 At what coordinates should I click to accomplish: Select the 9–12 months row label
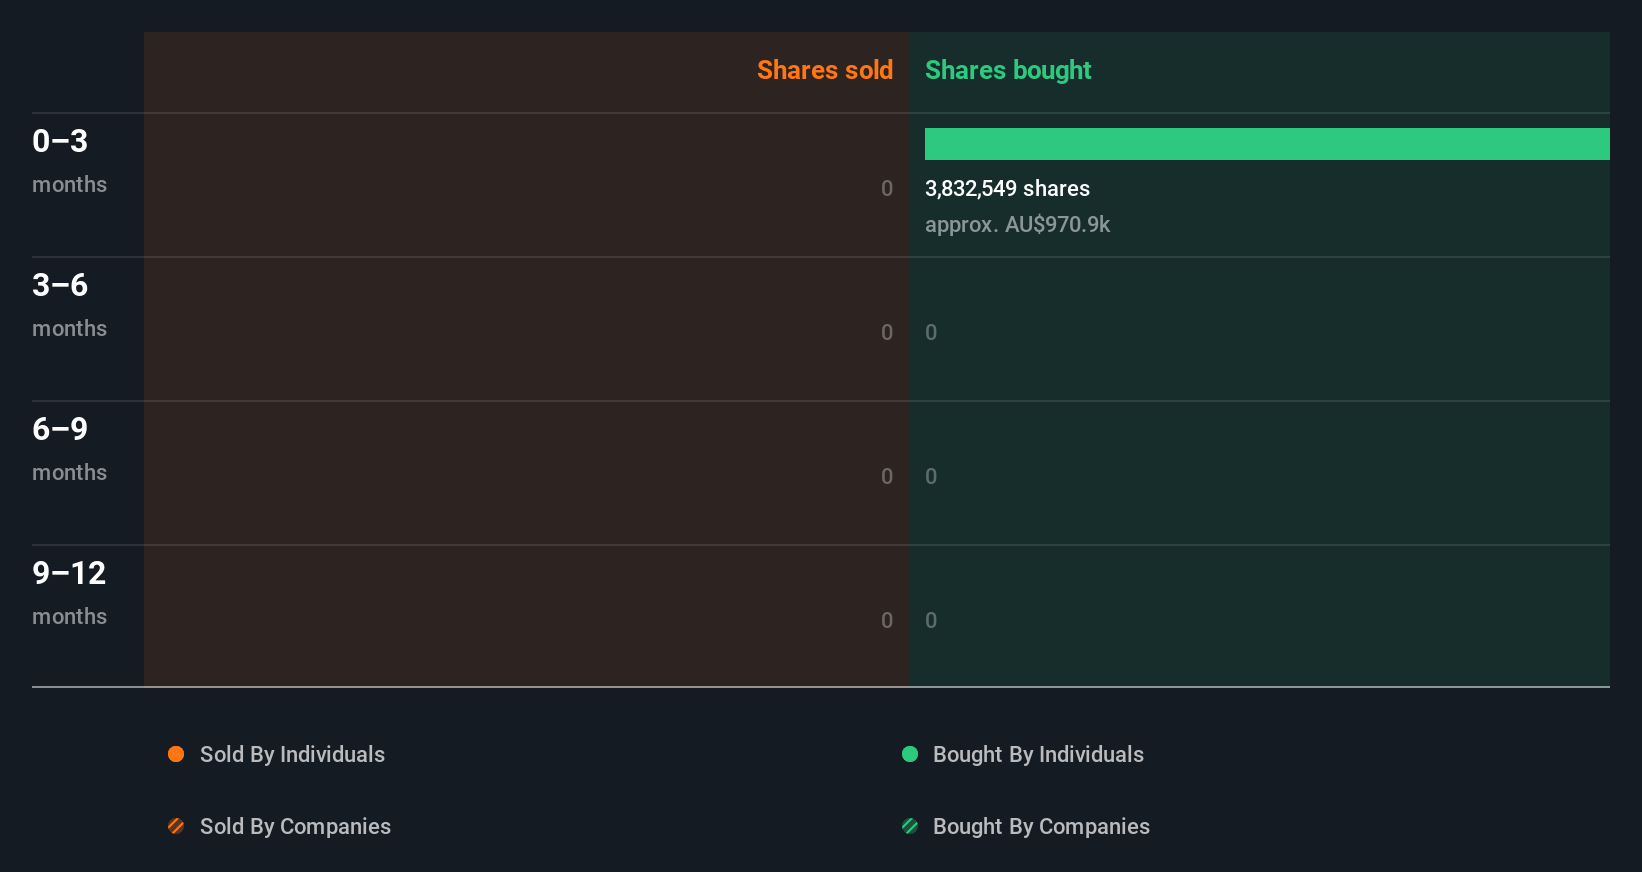tap(69, 592)
